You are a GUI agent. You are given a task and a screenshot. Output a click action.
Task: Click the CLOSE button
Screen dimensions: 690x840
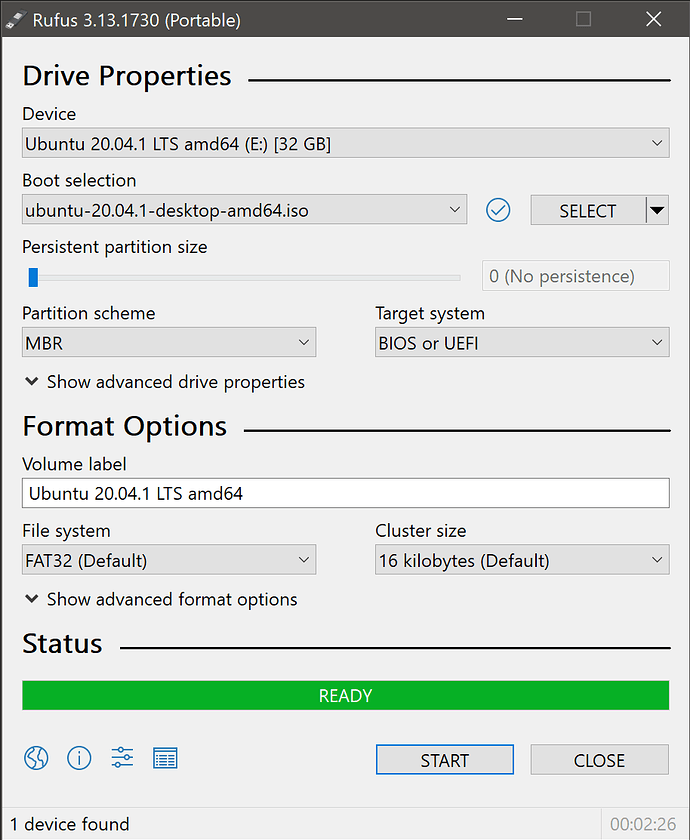point(599,759)
